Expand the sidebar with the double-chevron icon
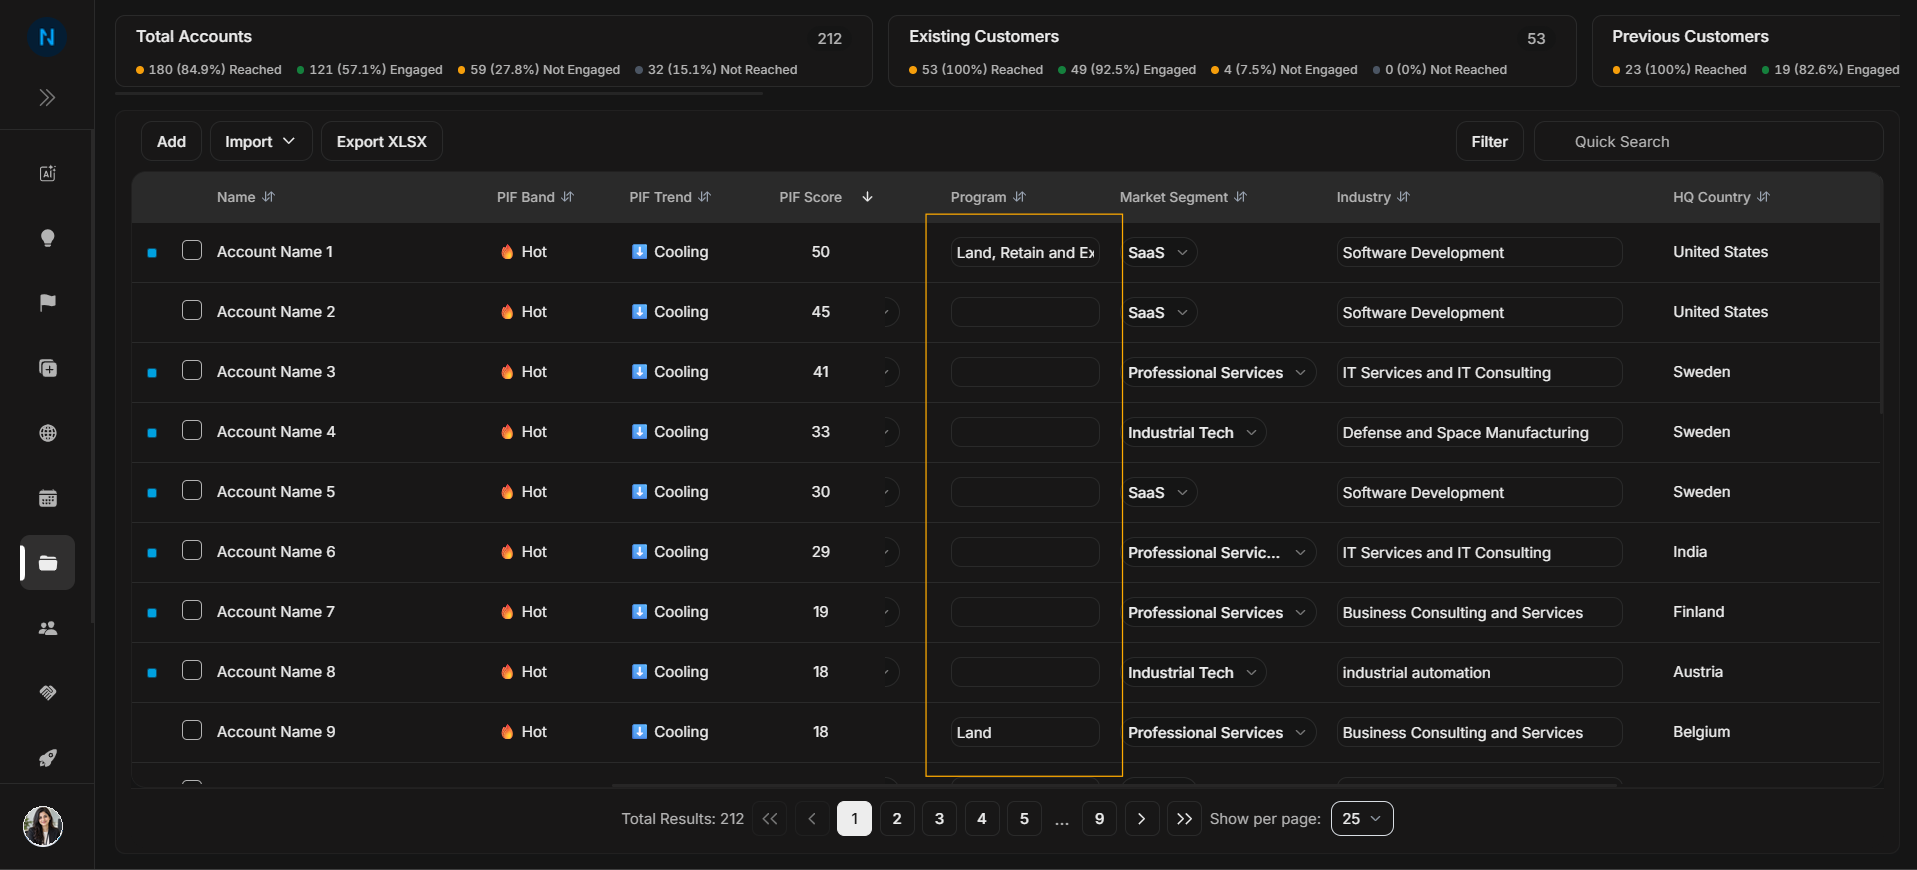Image resolution: width=1917 pixels, height=870 pixels. pyautogui.click(x=47, y=97)
